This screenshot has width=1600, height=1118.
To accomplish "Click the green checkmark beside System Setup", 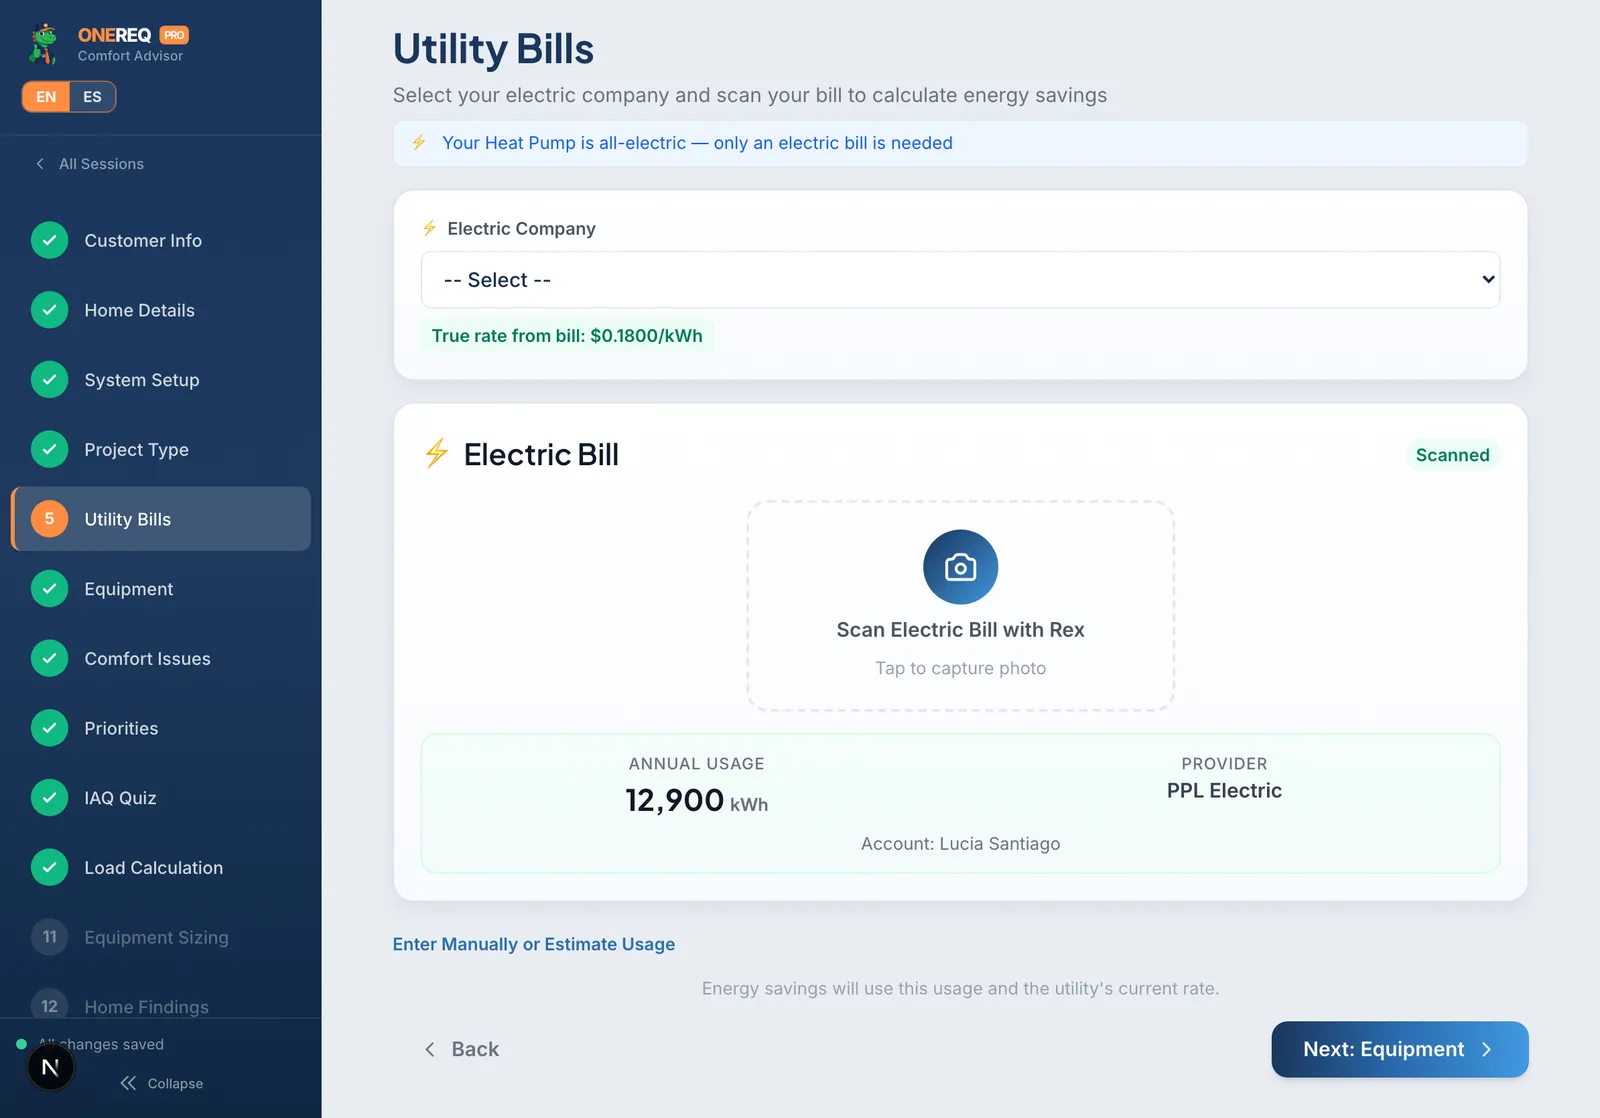I will pyautogui.click(x=49, y=380).
